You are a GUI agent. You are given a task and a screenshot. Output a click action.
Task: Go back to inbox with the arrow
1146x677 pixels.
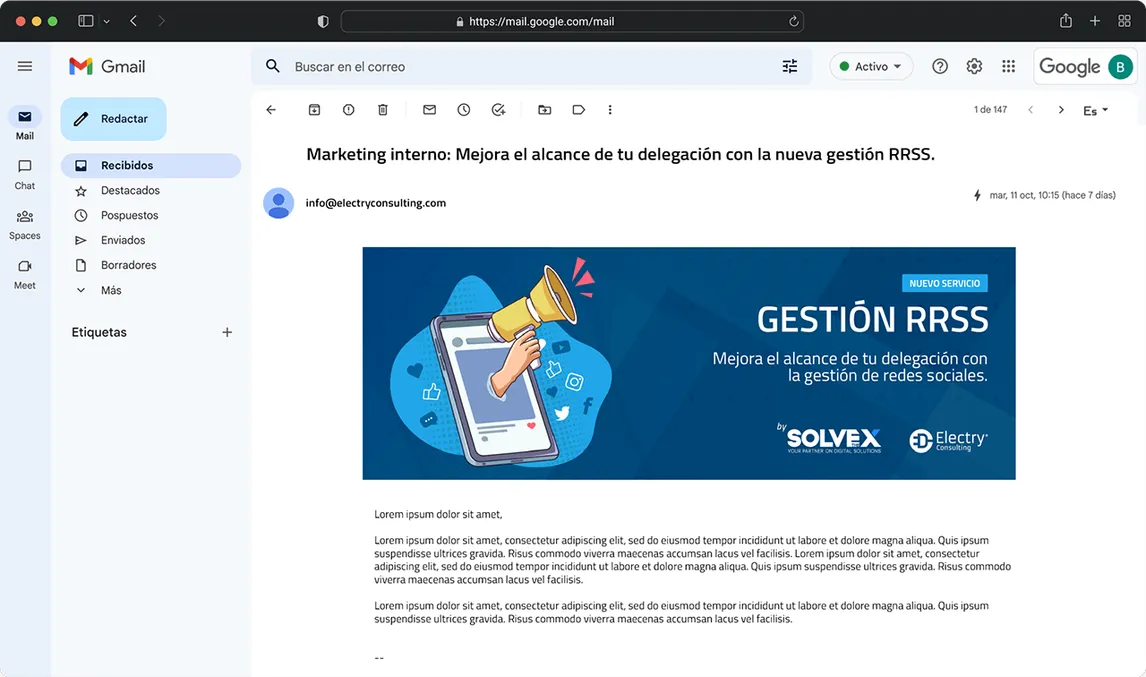point(271,110)
